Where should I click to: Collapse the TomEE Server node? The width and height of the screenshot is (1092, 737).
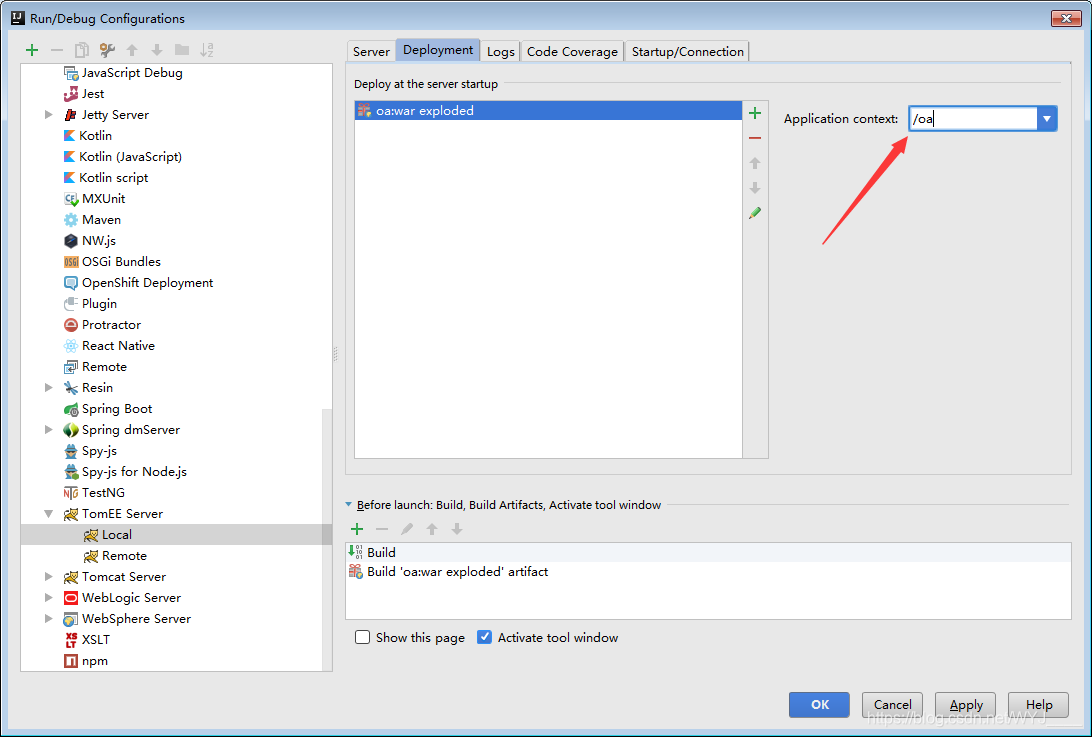48,514
